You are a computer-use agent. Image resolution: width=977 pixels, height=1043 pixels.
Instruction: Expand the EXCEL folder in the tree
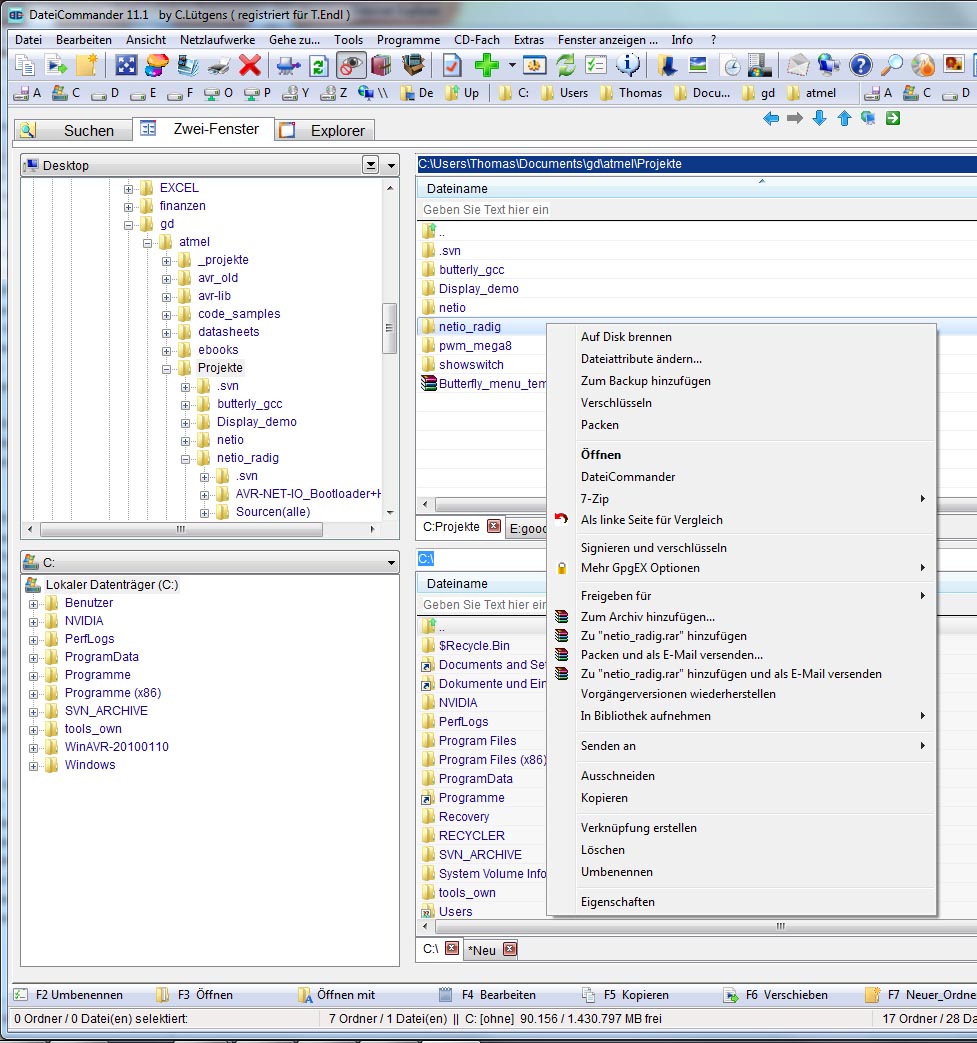pyautogui.click(x=129, y=188)
